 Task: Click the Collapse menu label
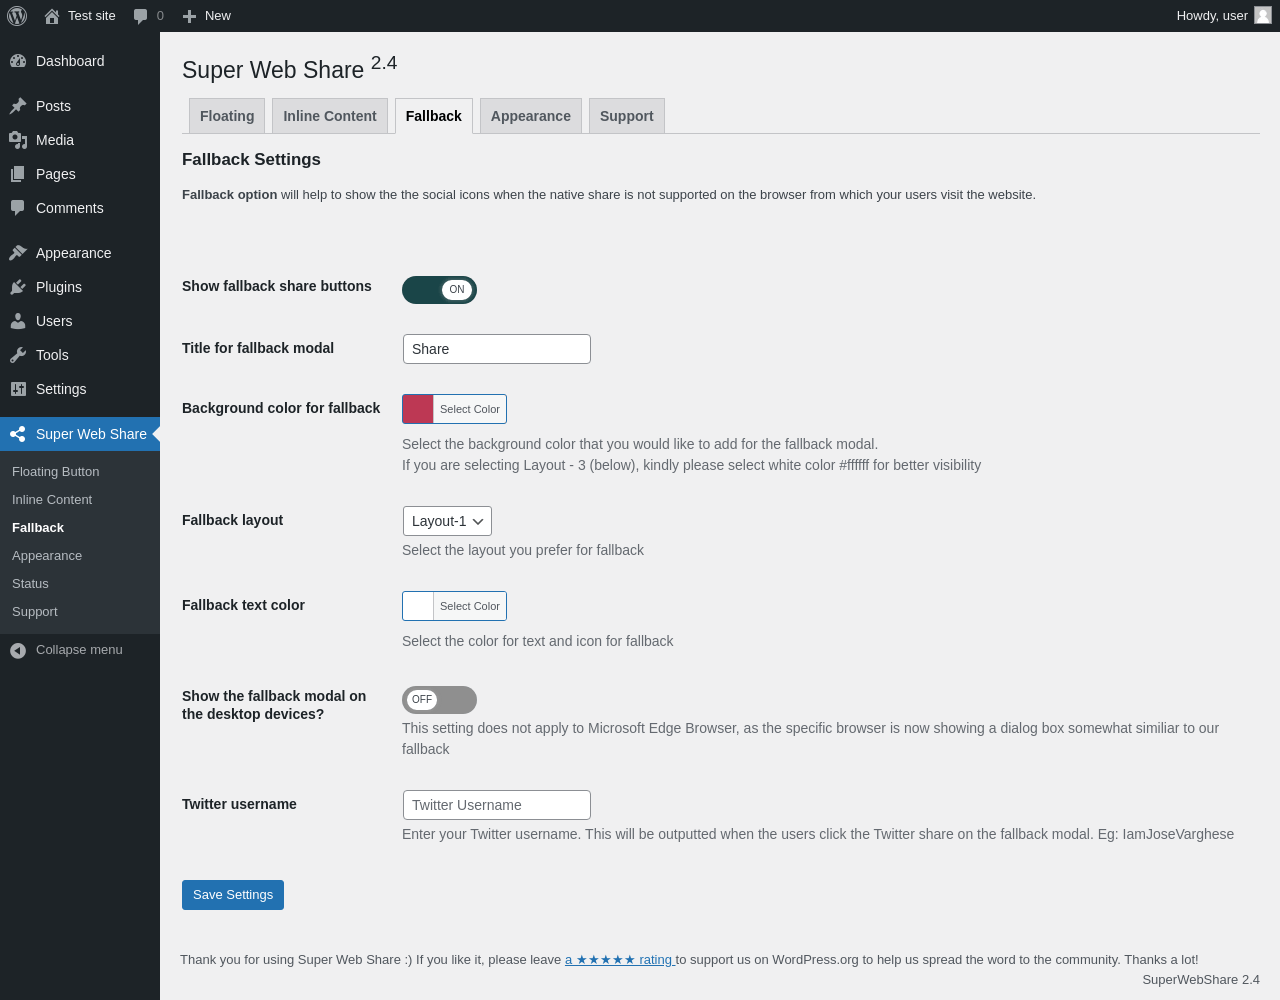click(79, 650)
